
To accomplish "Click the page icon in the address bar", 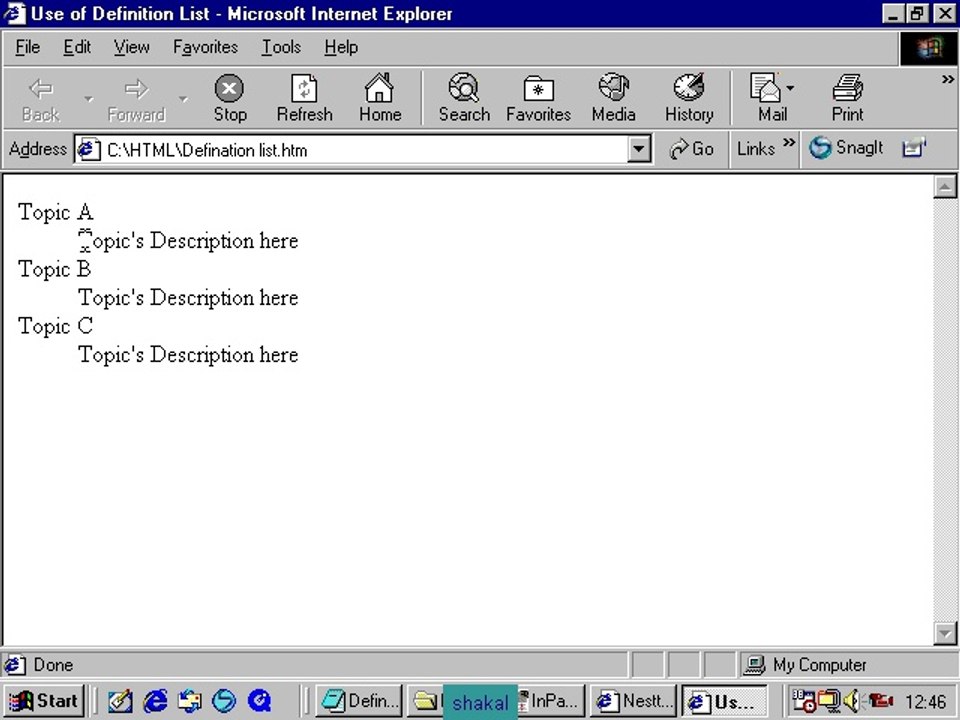I will coord(89,149).
